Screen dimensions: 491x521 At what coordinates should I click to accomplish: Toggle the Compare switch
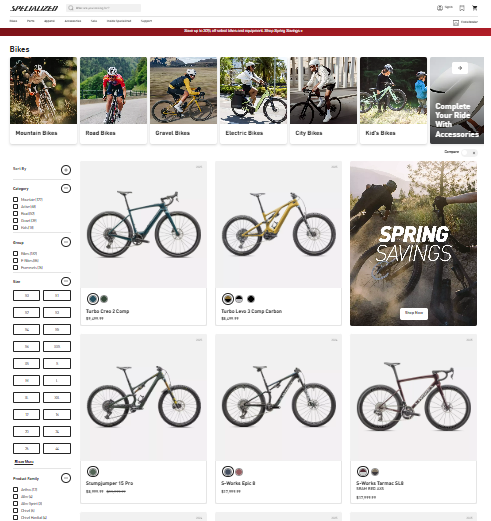[x=469, y=153]
